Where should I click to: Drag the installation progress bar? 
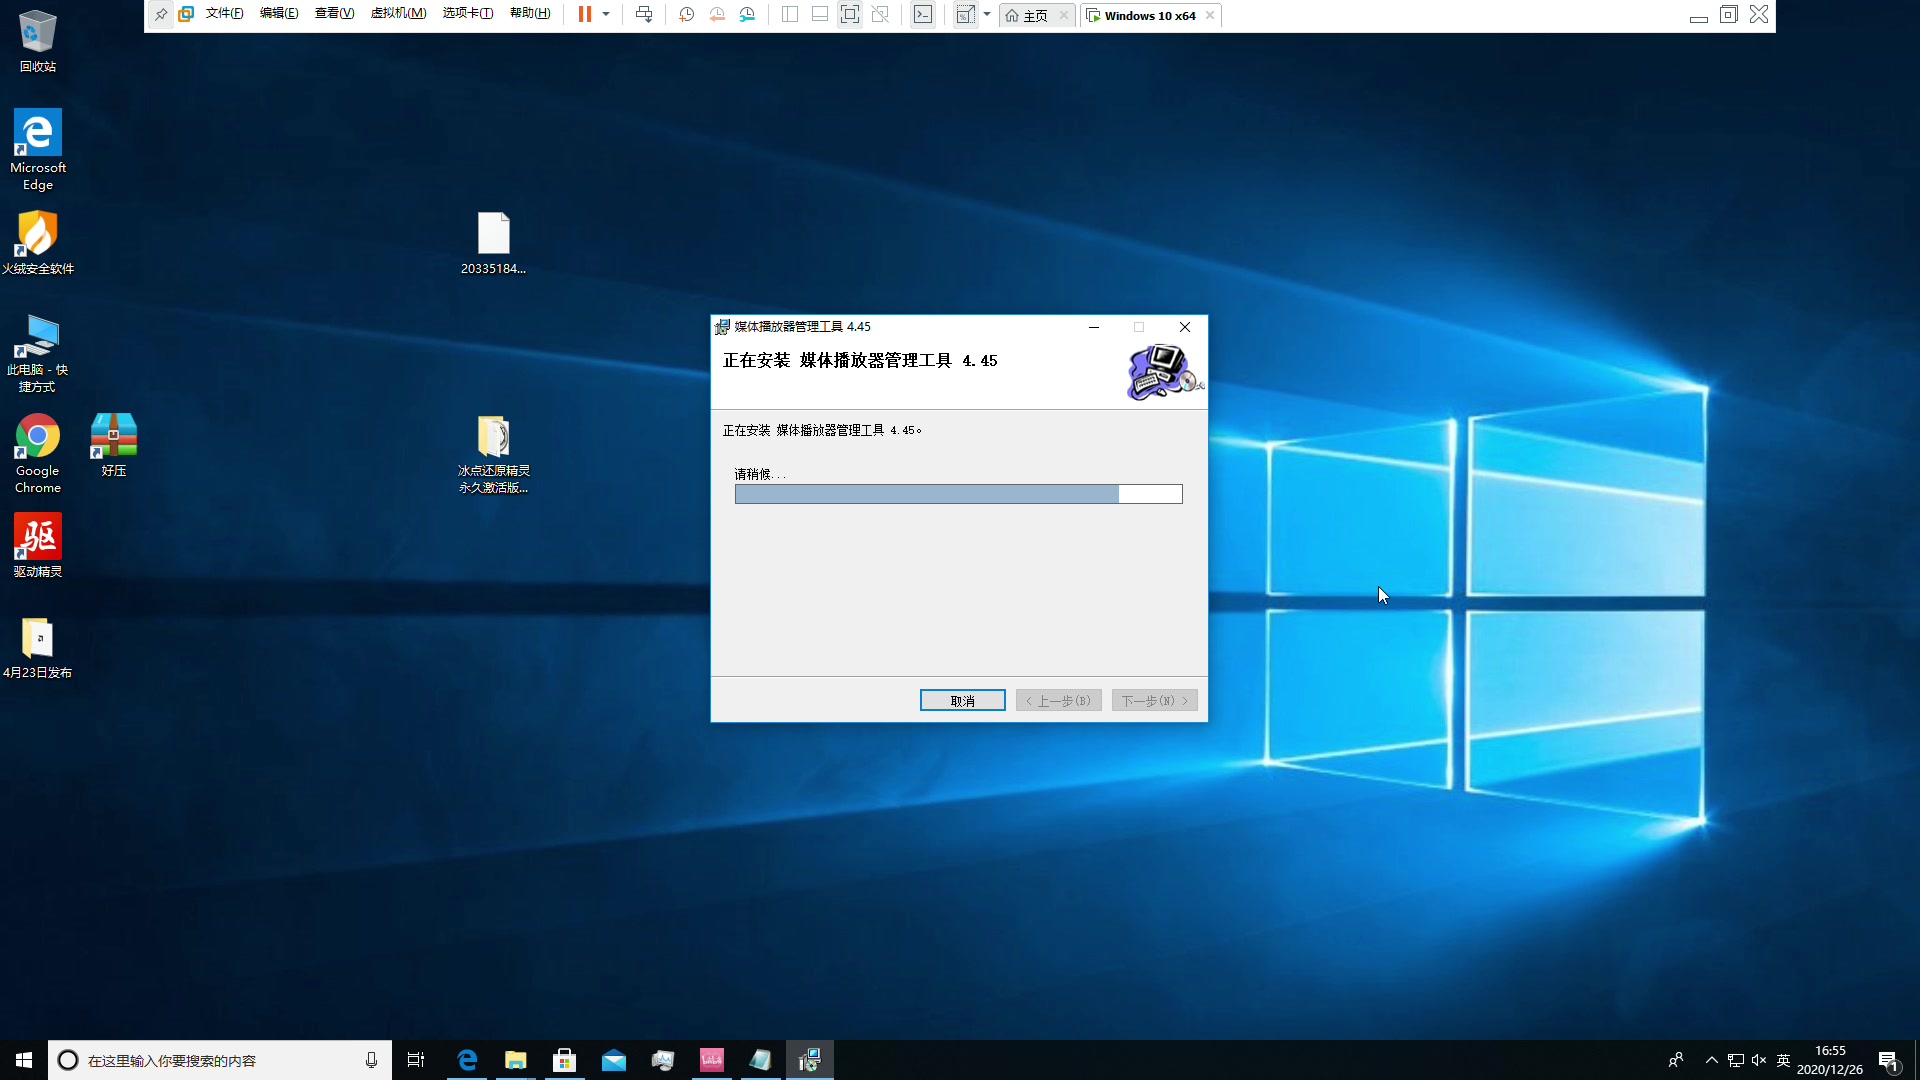[x=959, y=495]
